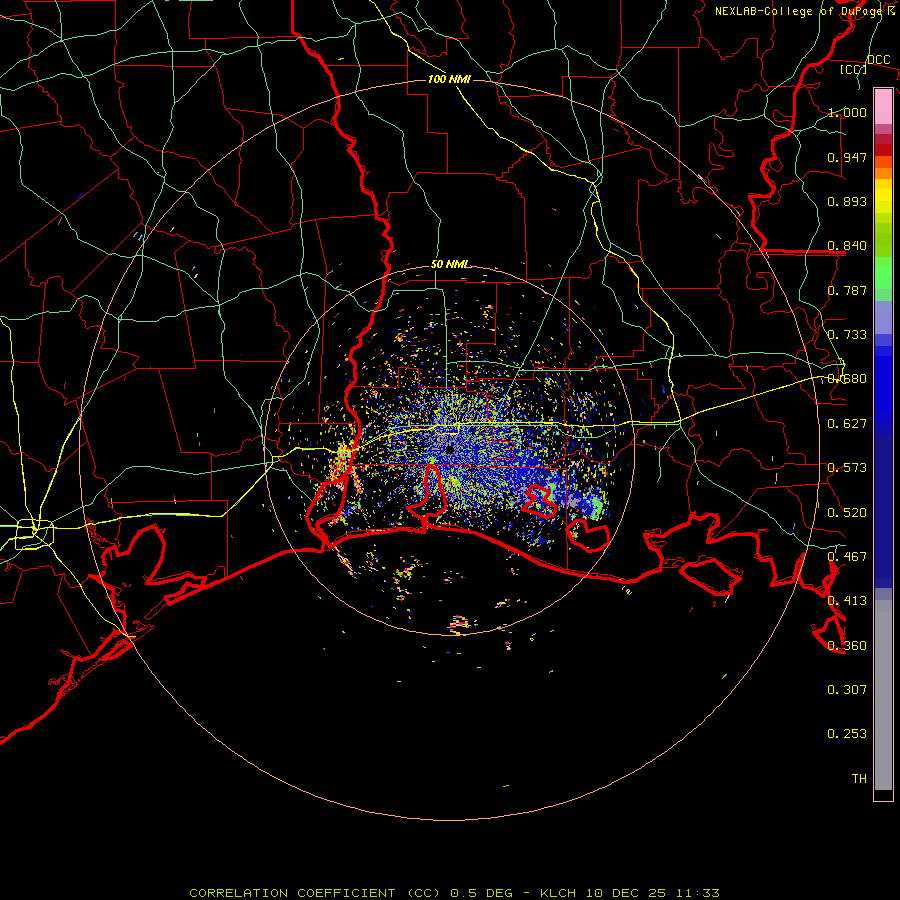
Task: Click the 0.360 color scale value
Action: pos(847,646)
